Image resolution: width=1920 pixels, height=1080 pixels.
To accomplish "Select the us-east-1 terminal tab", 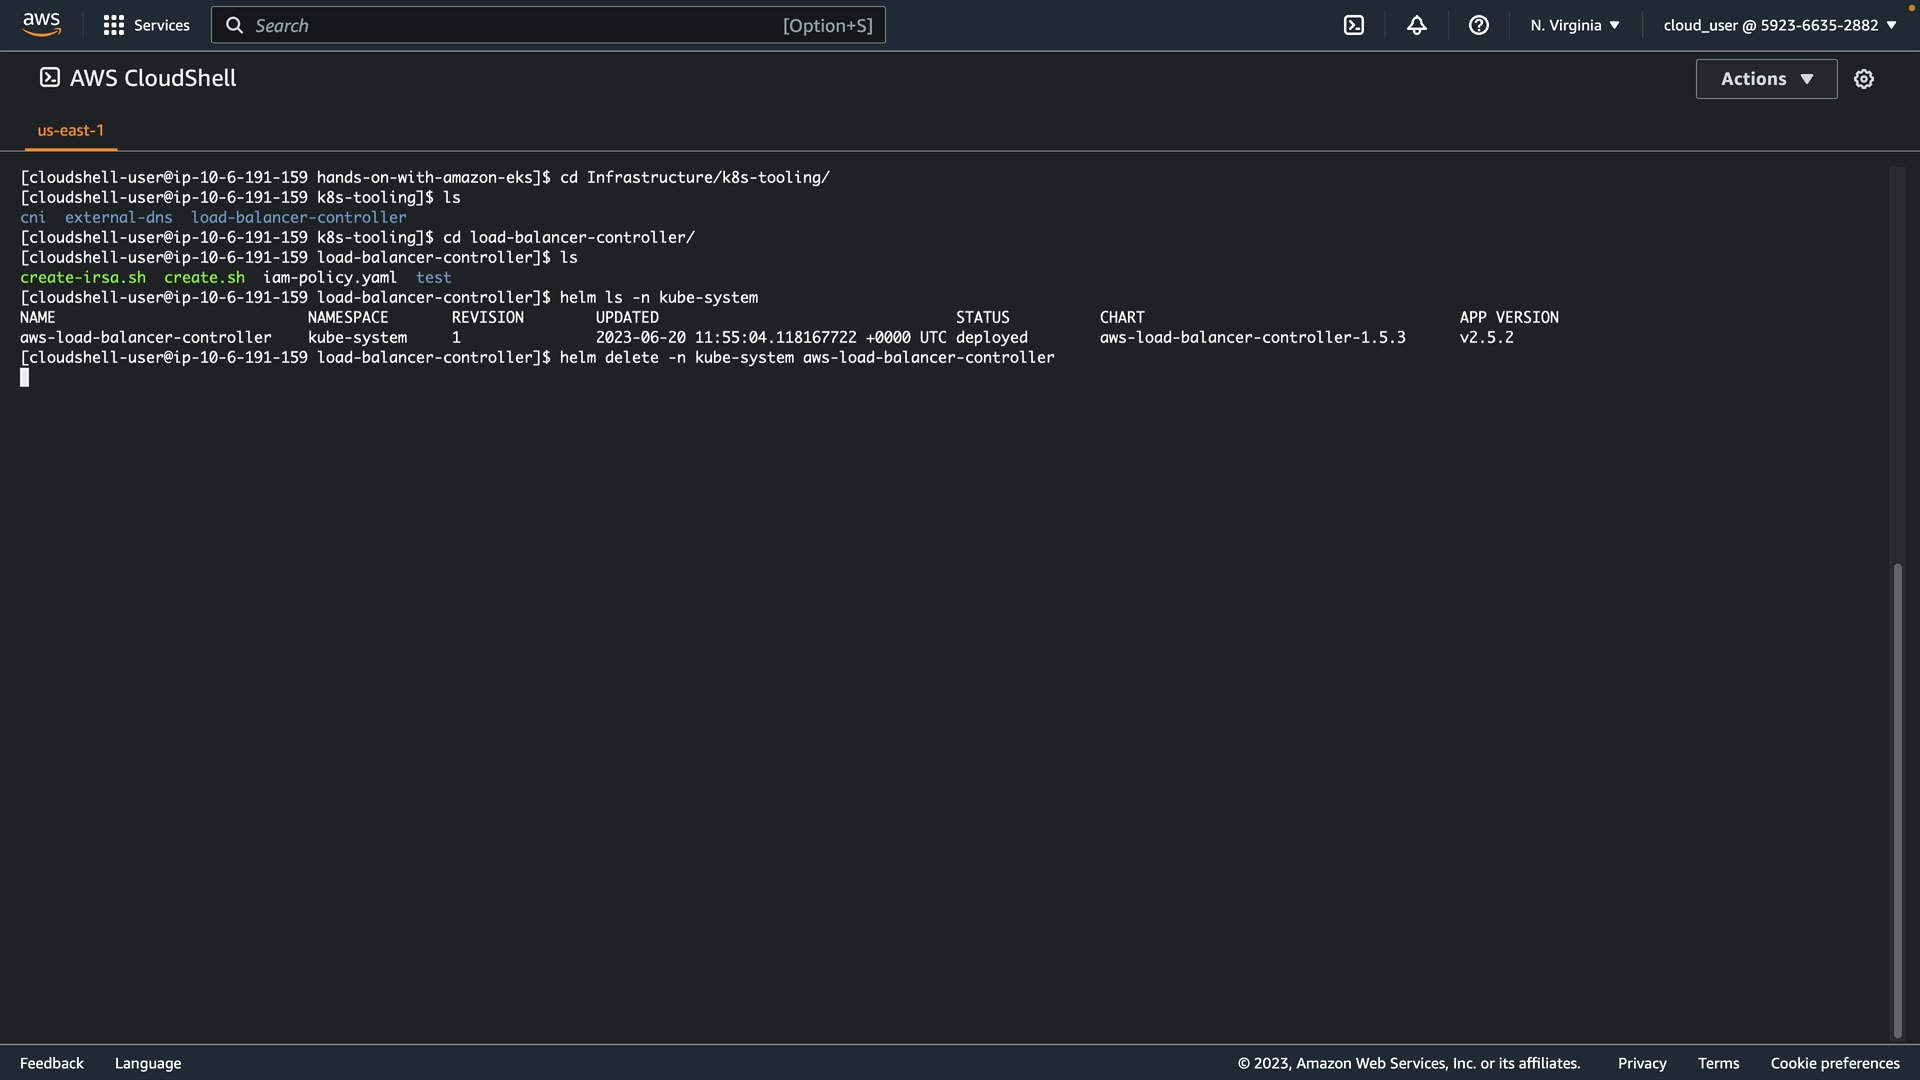I will coord(70,130).
